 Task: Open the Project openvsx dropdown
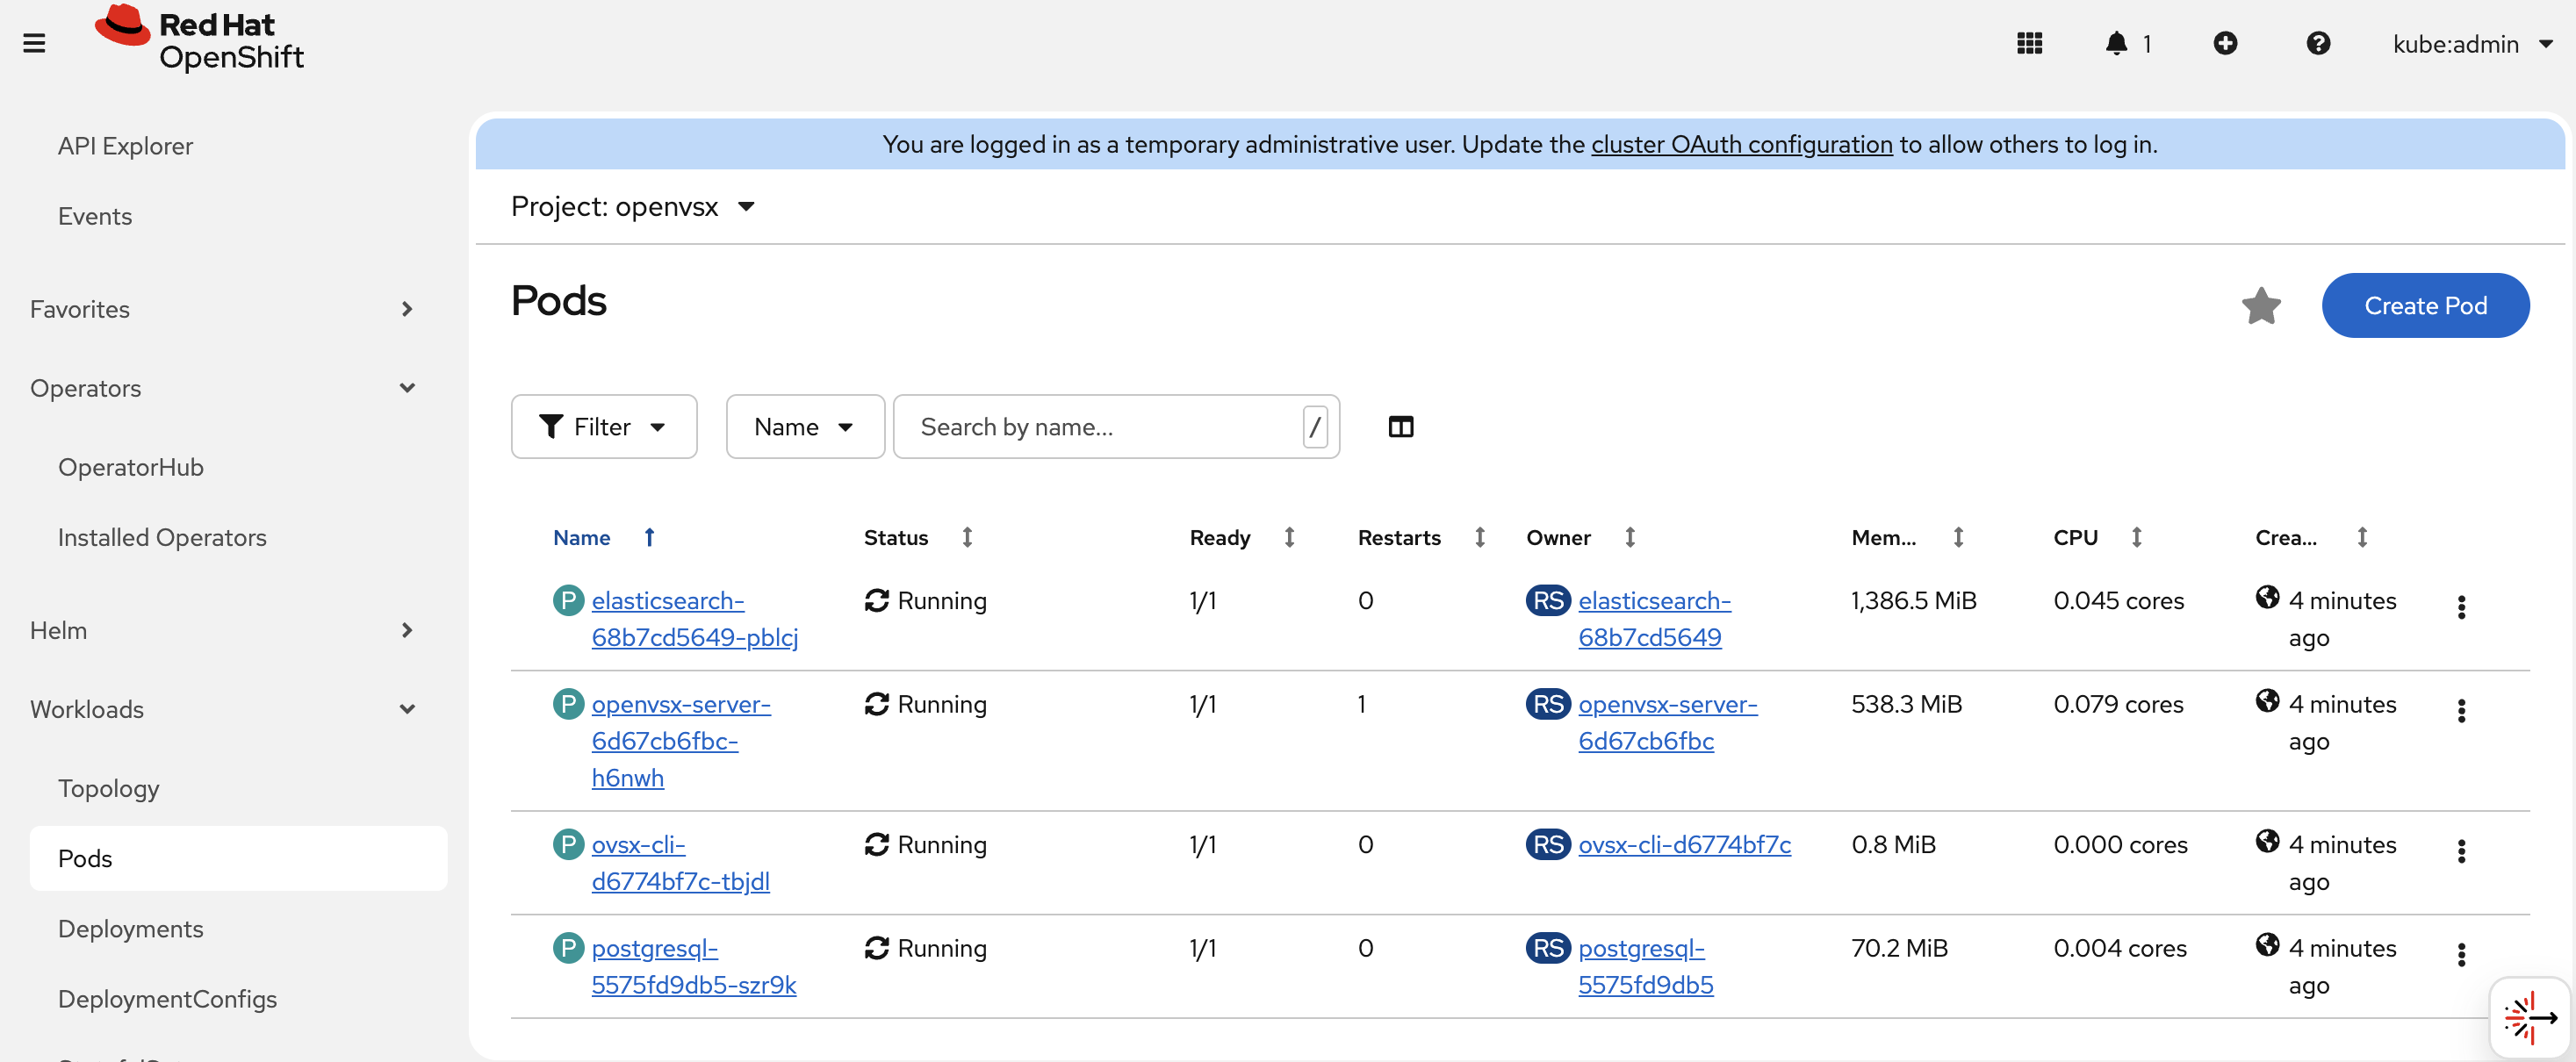[x=632, y=207]
